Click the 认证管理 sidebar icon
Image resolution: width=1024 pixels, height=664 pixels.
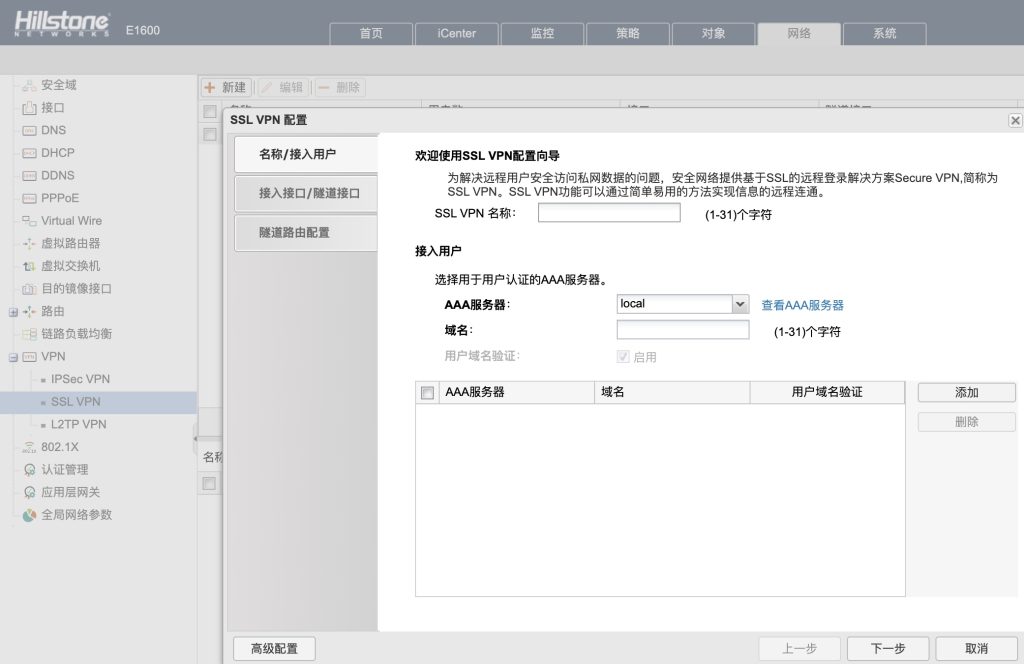[x=29, y=470]
